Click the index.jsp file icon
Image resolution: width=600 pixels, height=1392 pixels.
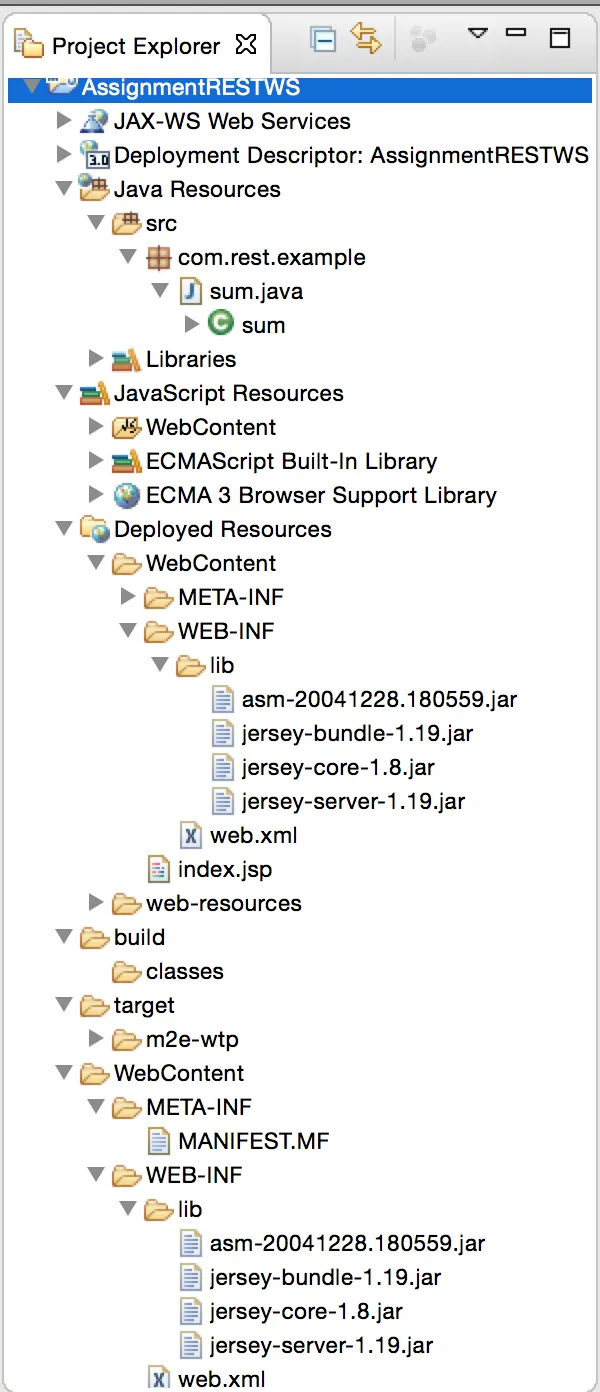[x=158, y=869]
